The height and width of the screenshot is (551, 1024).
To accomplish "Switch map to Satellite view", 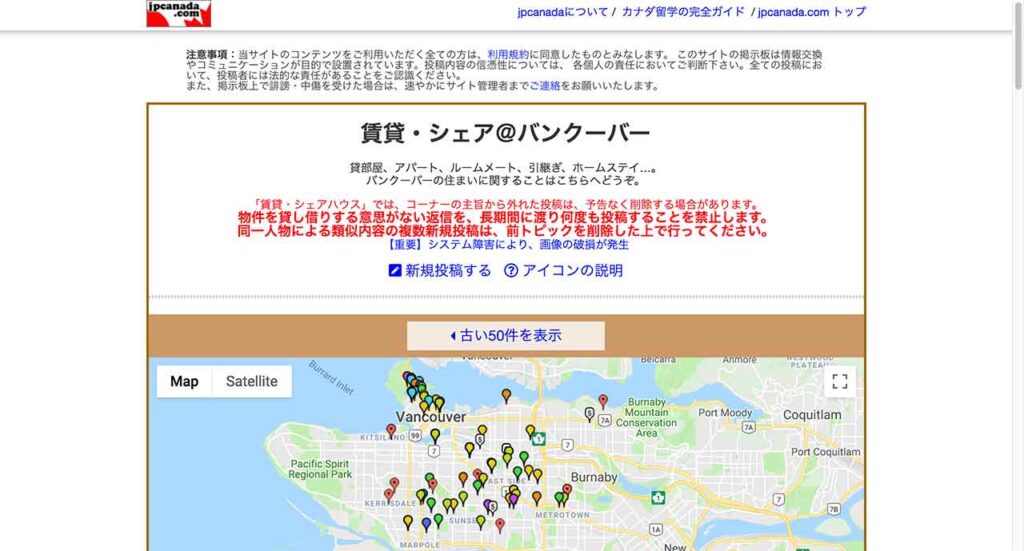I will (252, 381).
